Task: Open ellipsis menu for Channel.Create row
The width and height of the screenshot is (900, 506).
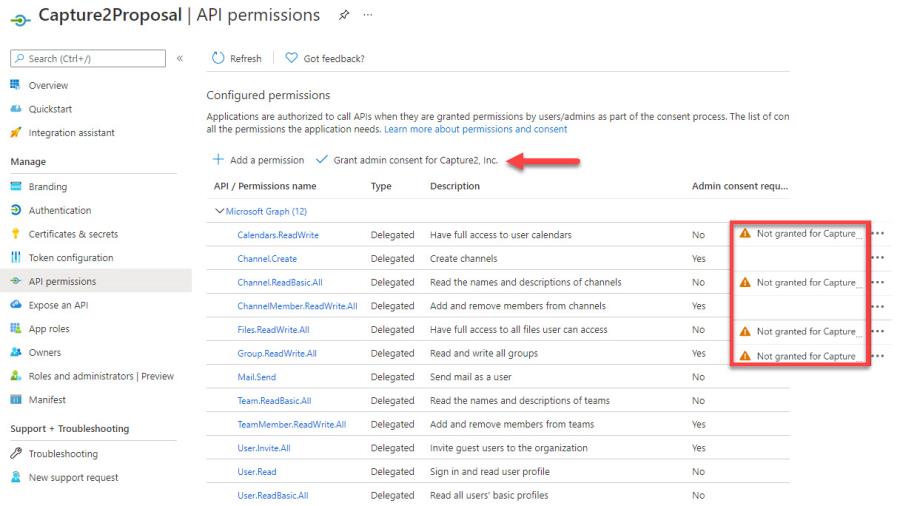Action: pos(878,258)
